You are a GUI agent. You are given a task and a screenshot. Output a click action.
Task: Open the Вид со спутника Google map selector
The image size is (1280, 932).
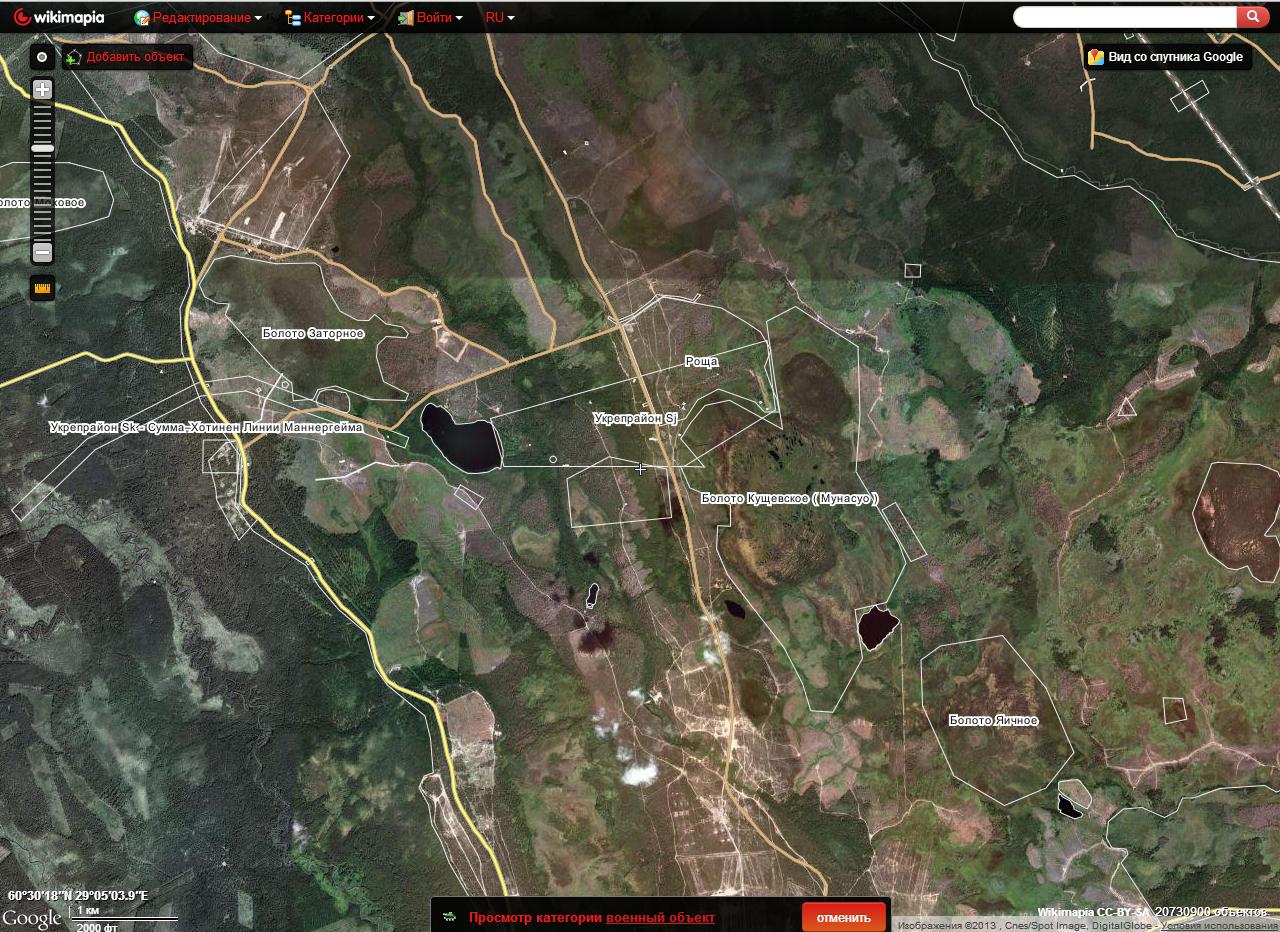(x=1167, y=57)
